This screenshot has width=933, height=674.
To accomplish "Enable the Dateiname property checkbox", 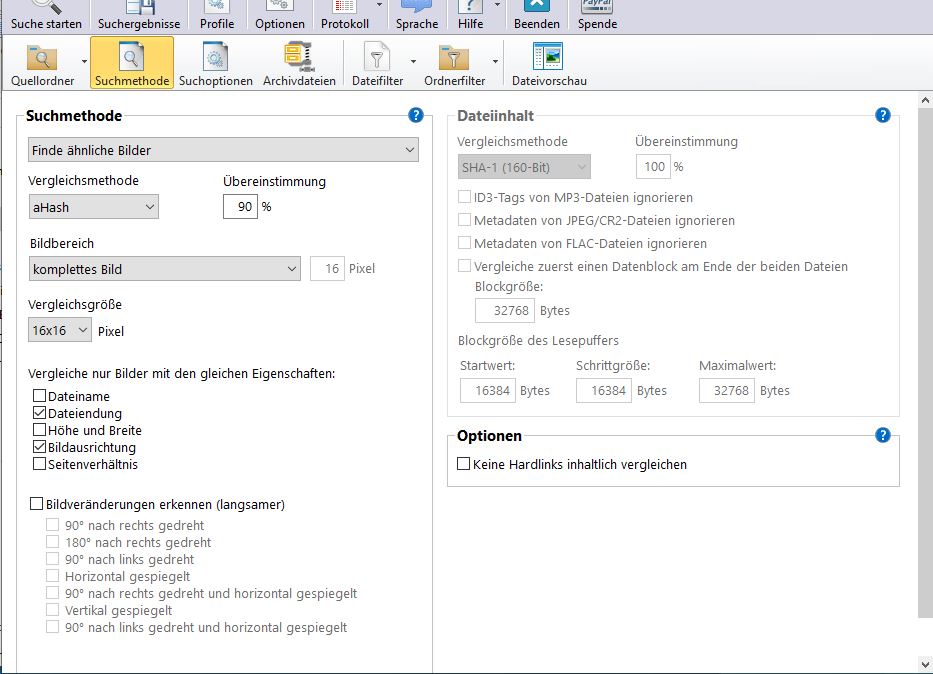I will 40,397.
